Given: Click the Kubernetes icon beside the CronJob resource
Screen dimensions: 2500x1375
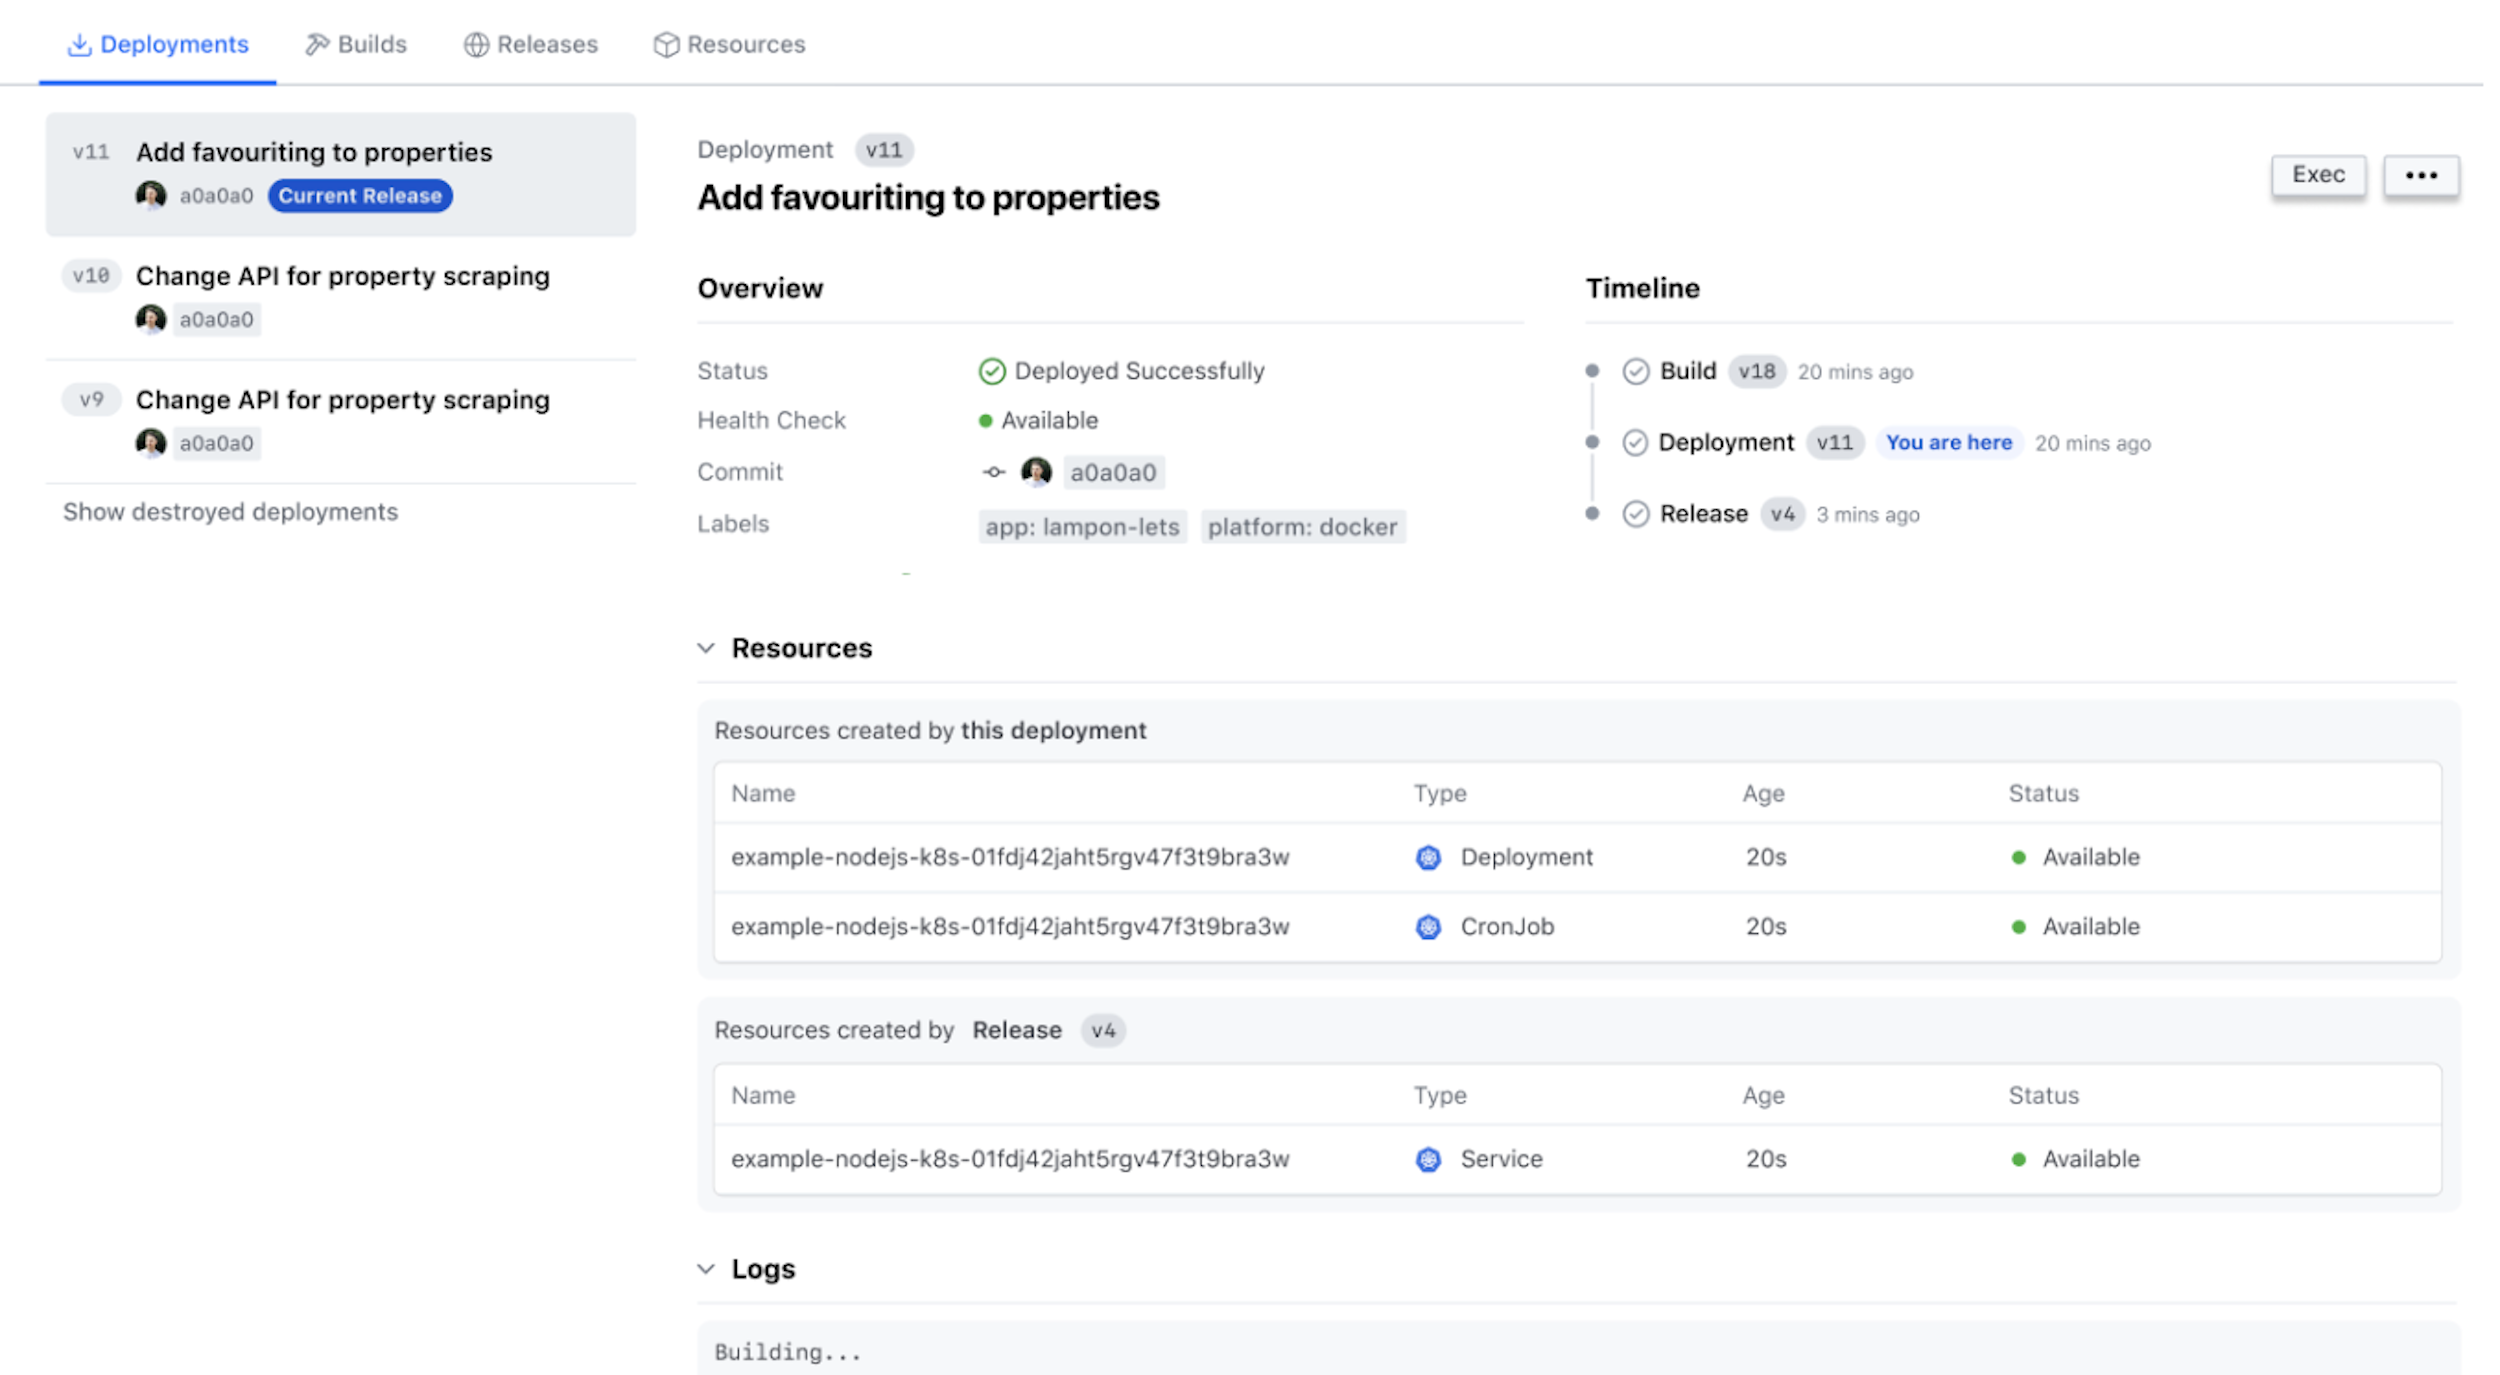Looking at the screenshot, I should pyautogui.click(x=1429, y=926).
